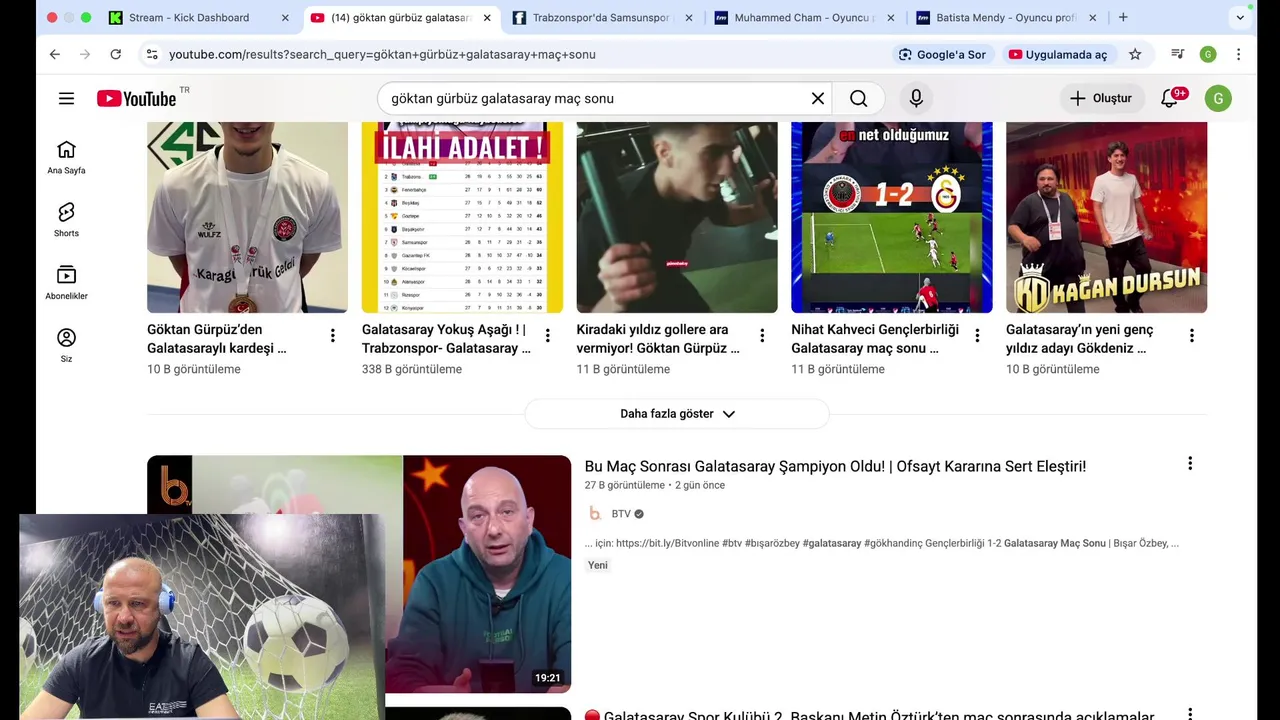Image resolution: width=1280 pixels, height=720 pixels.
Task: Click the YouTube search box text
Action: [x=502, y=98]
